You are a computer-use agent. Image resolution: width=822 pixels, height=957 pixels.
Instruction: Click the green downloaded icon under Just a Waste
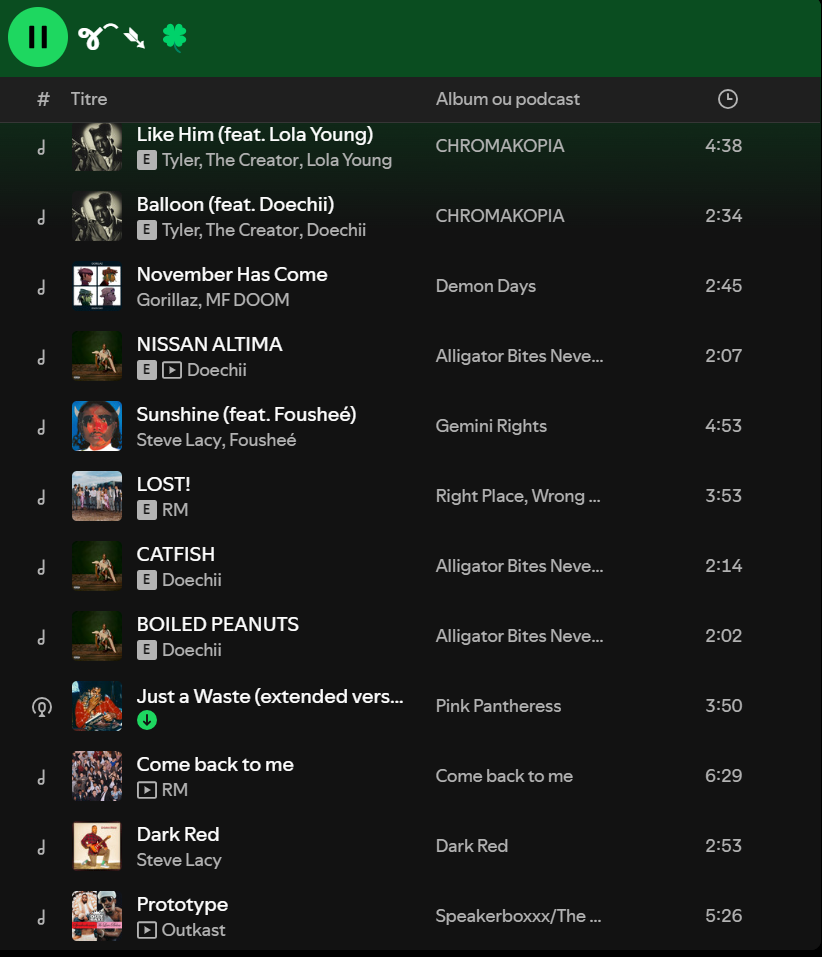[x=146, y=720]
